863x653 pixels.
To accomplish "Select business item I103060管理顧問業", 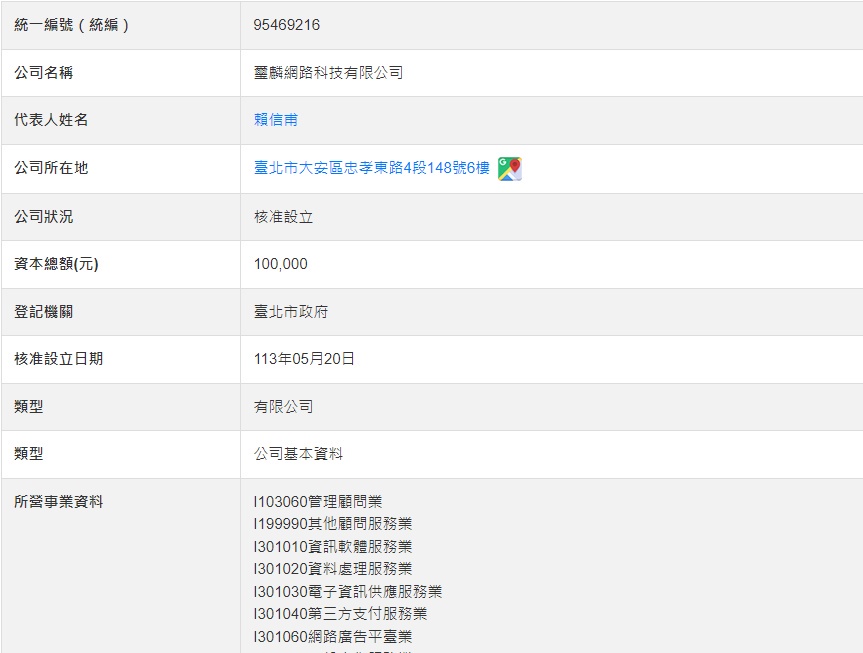I will 318,502.
